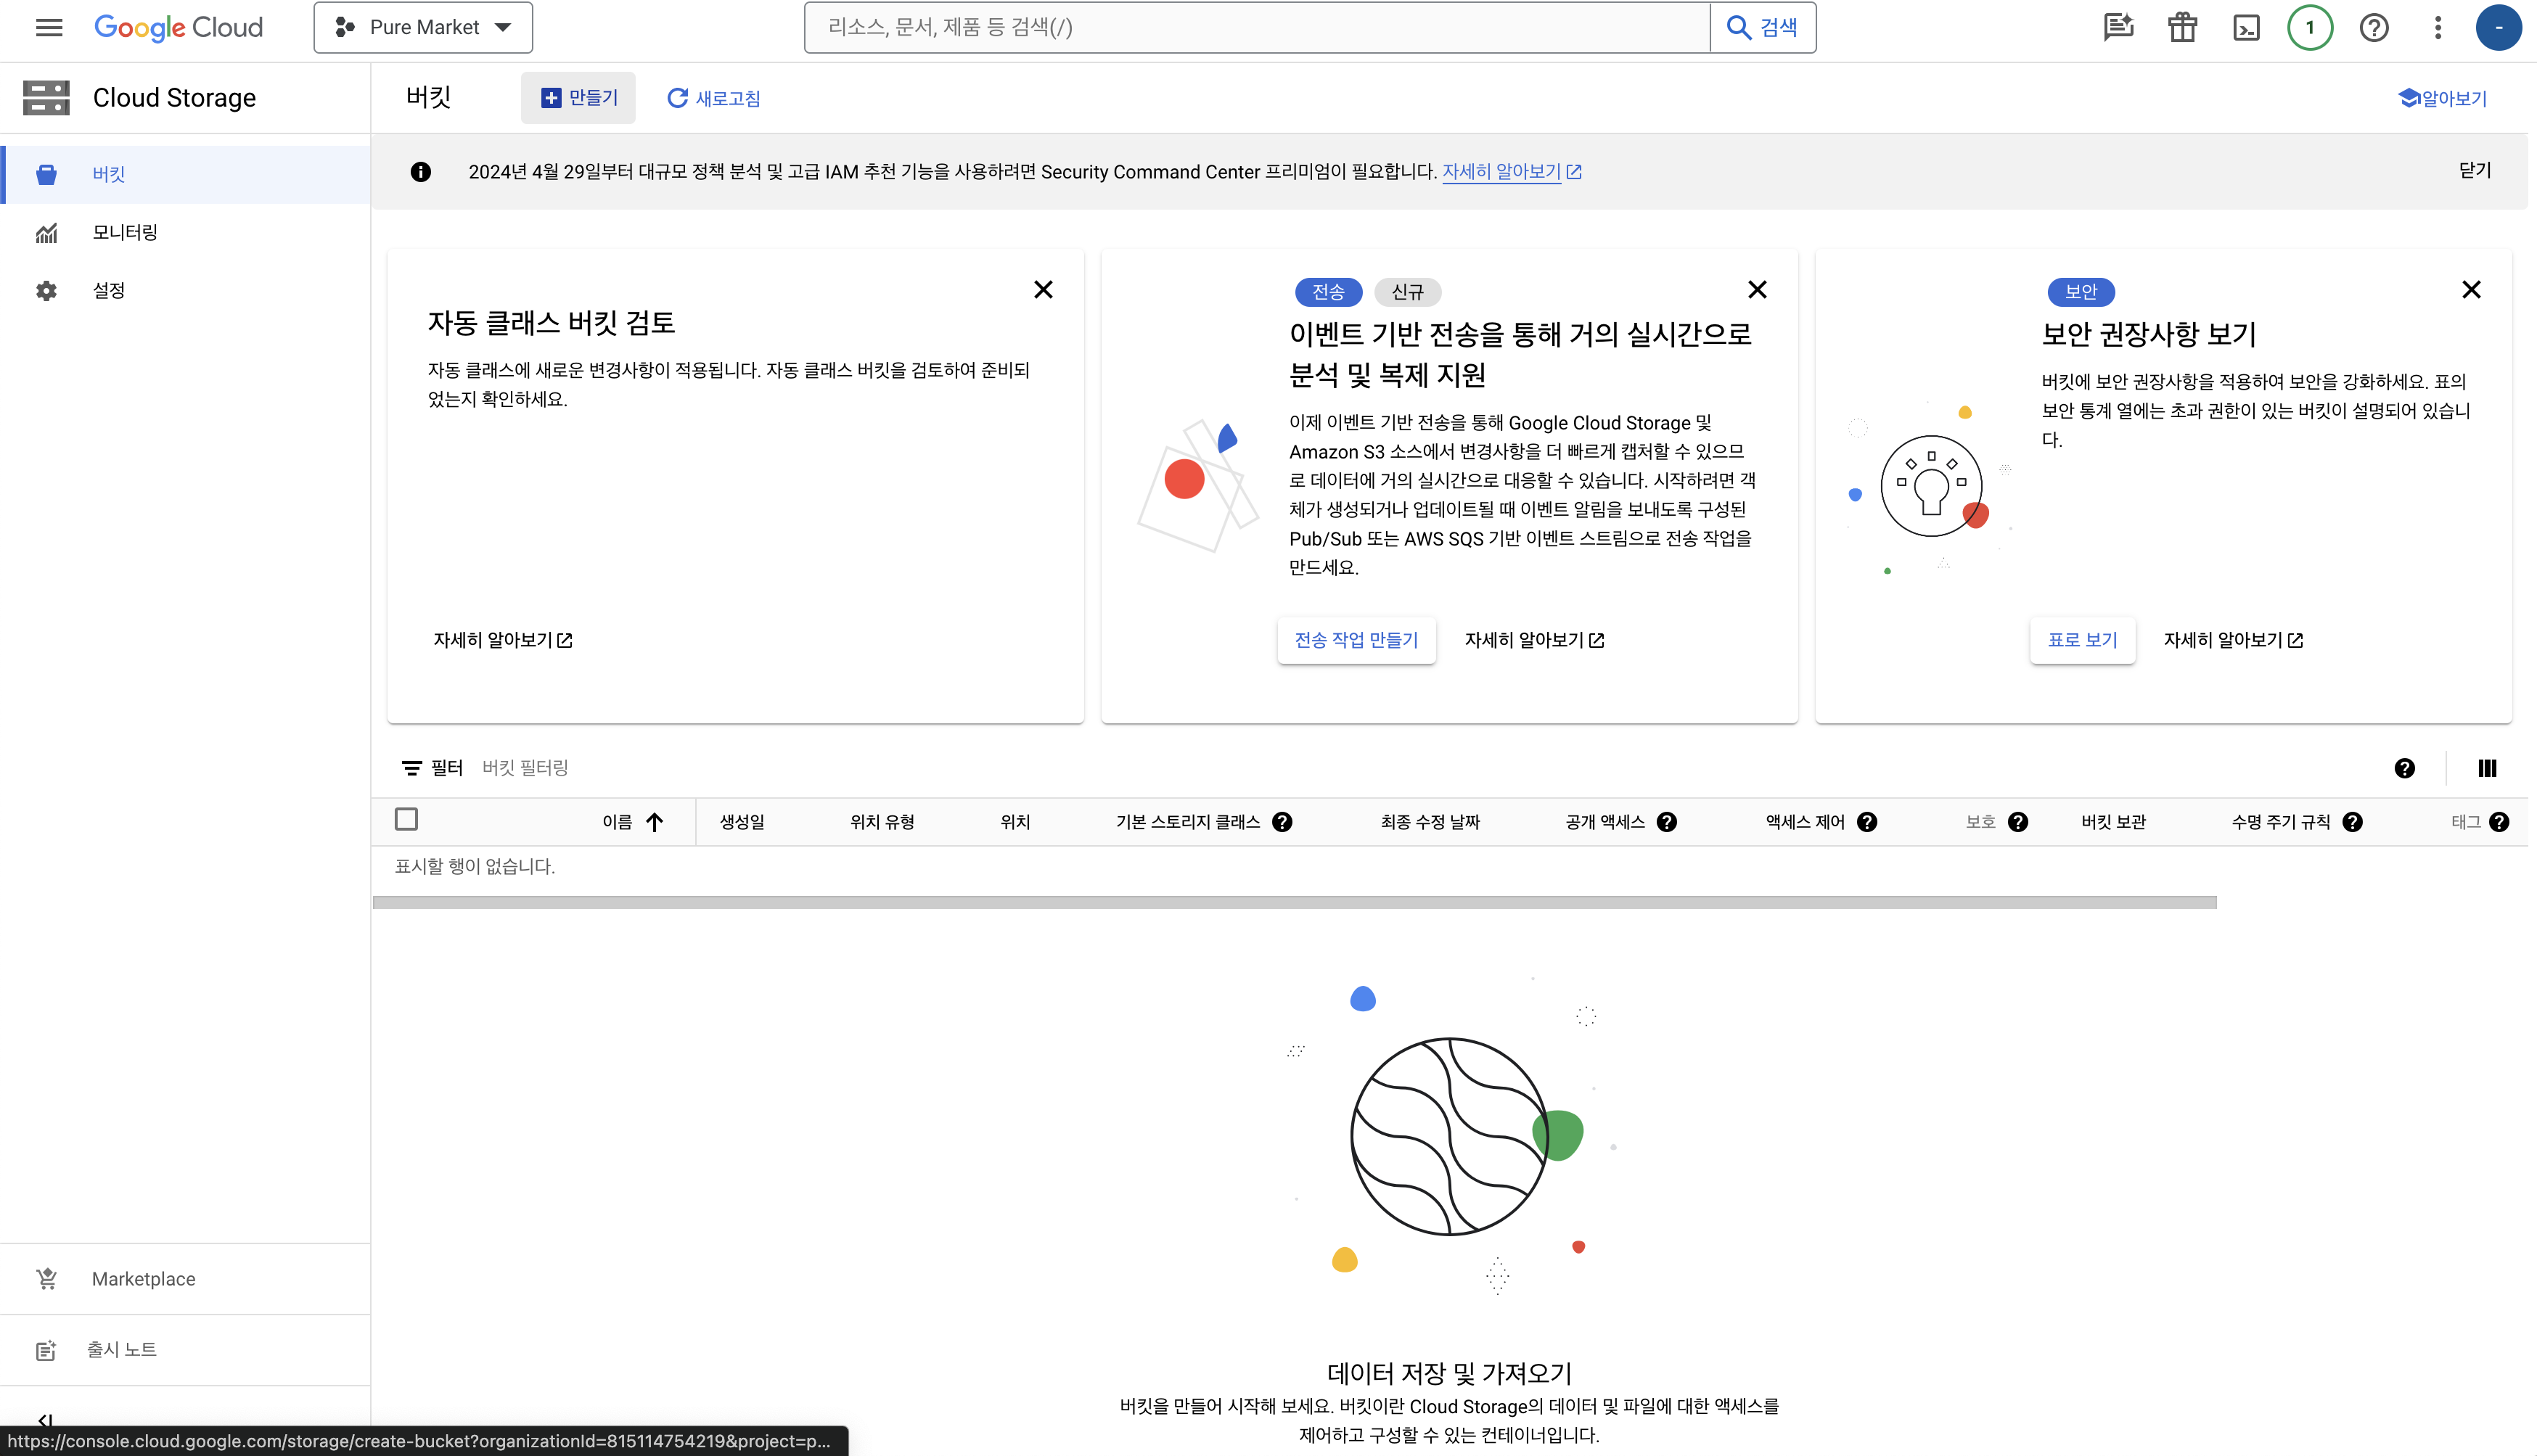
Task: Expand the Pure Market project selector
Action: (x=423, y=27)
